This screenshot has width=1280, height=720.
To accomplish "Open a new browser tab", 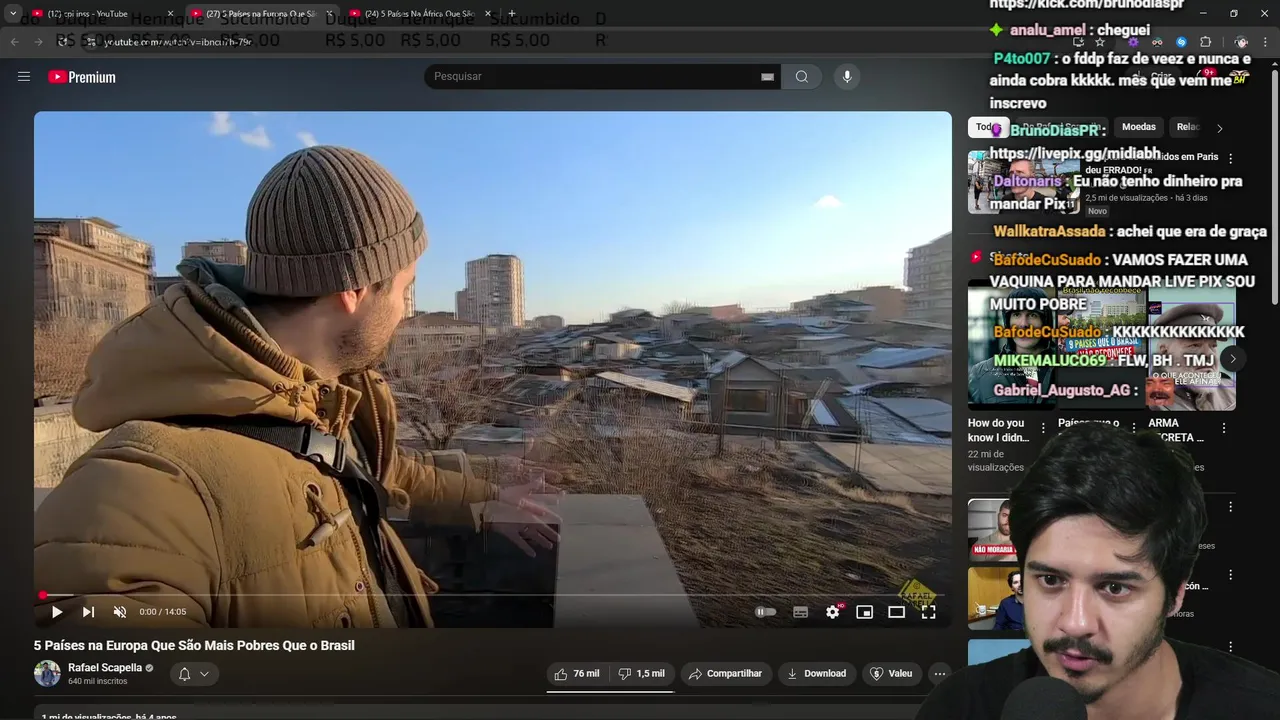I will [x=512, y=14].
